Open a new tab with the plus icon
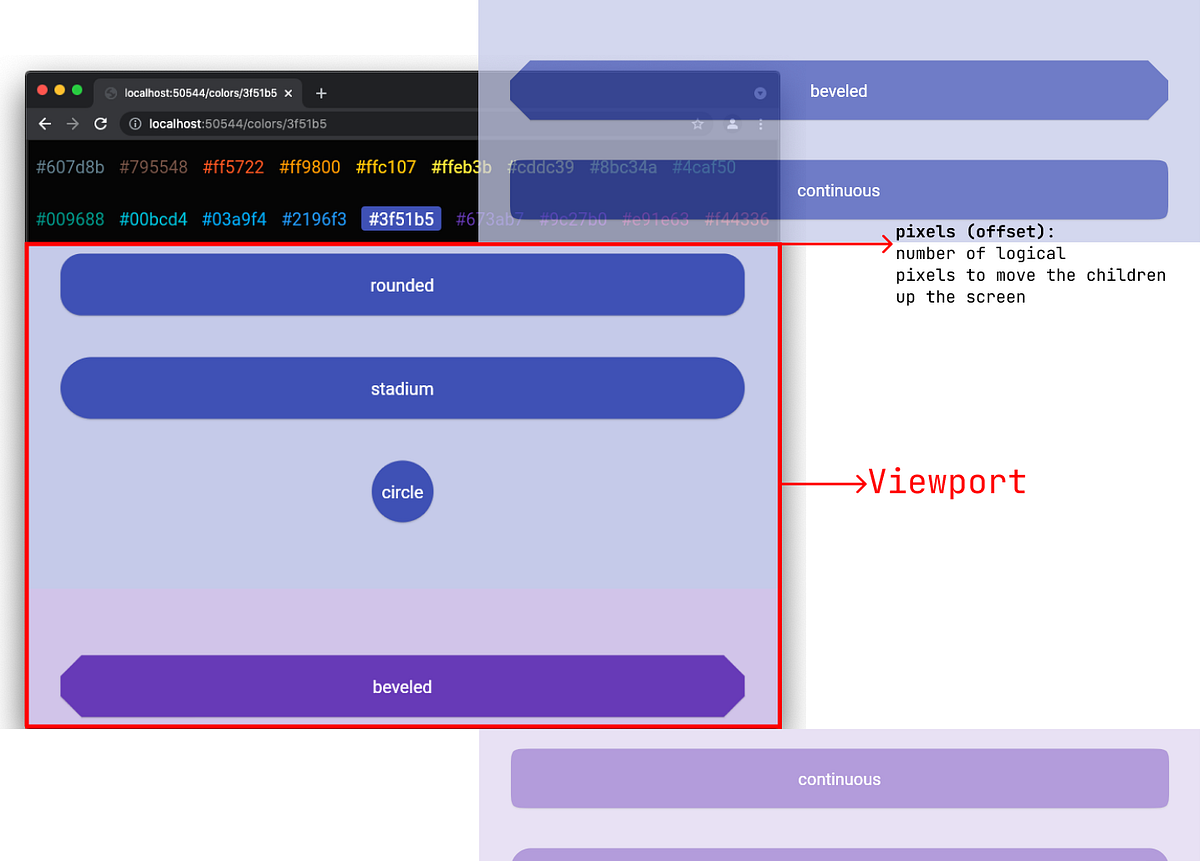Viewport: 1200px width, 861px height. point(321,92)
